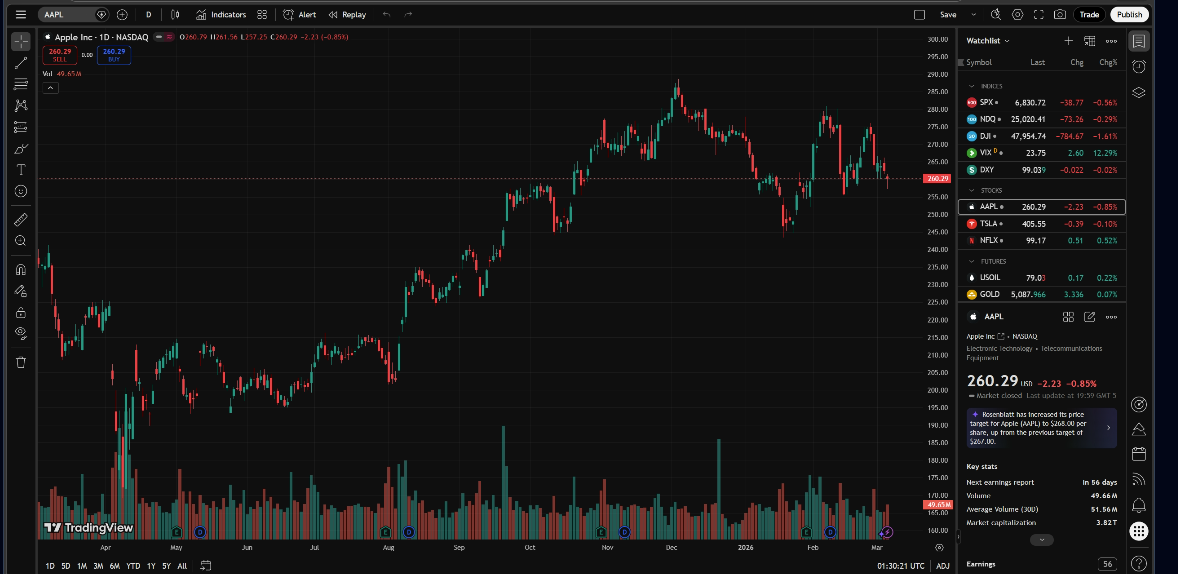The height and width of the screenshot is (574, 1178).
Task: Select the patterns drawing tool
Action: 20,106
